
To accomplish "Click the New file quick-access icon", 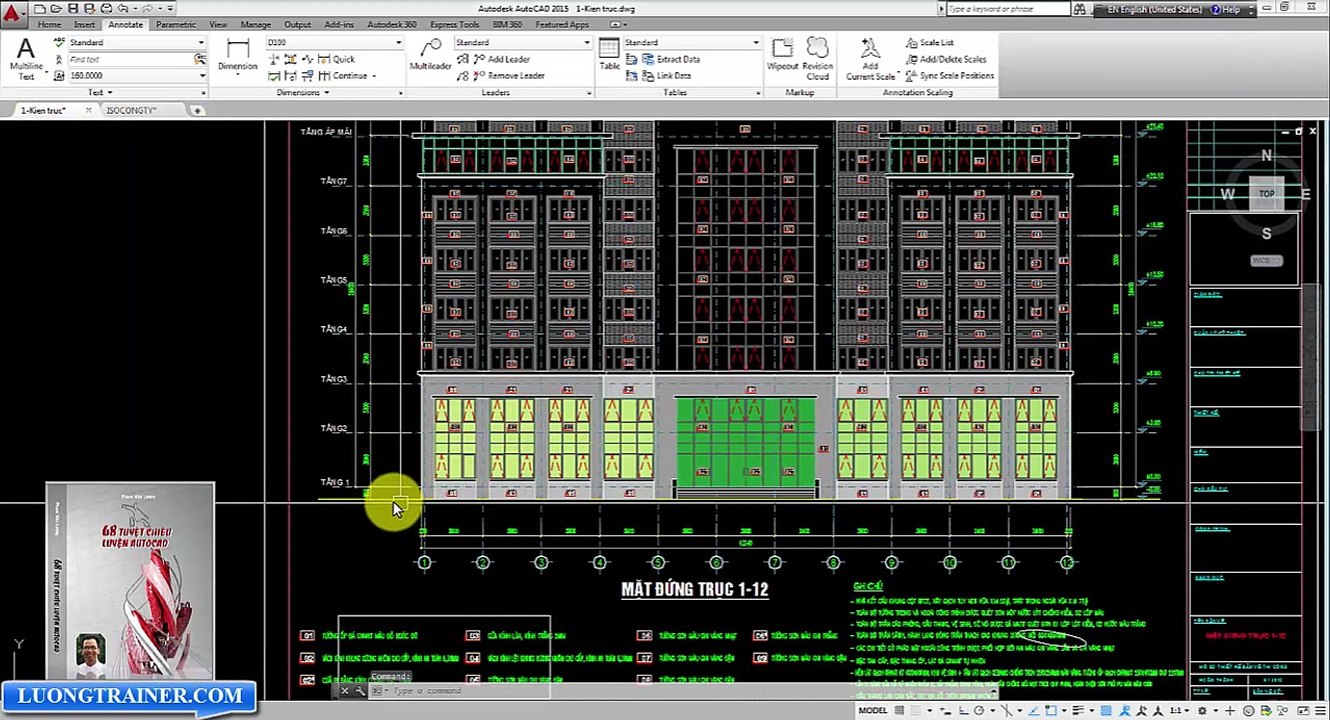I will pos(39,9).
